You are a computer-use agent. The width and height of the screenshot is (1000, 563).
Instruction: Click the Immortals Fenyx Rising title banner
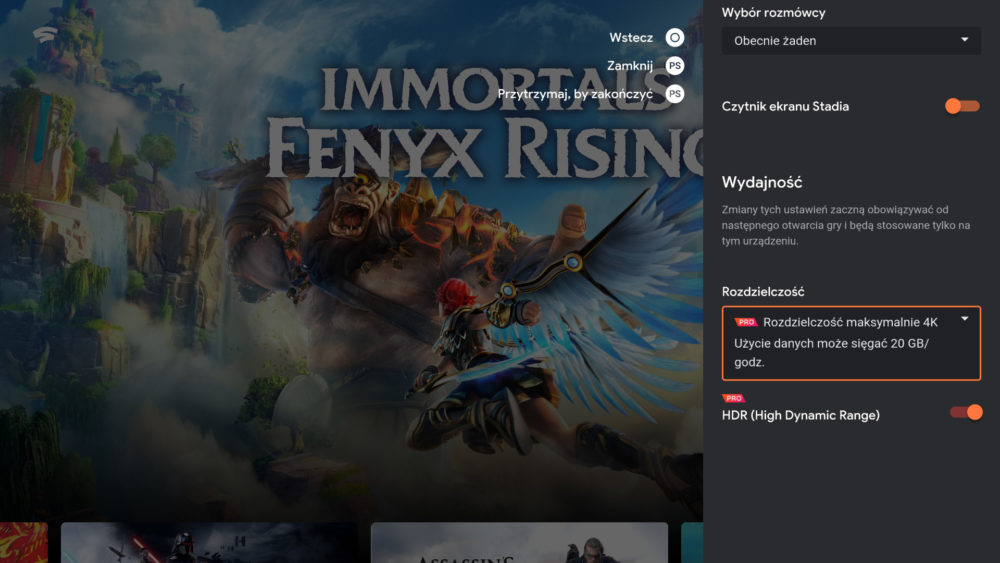click(x=485, y=121)
